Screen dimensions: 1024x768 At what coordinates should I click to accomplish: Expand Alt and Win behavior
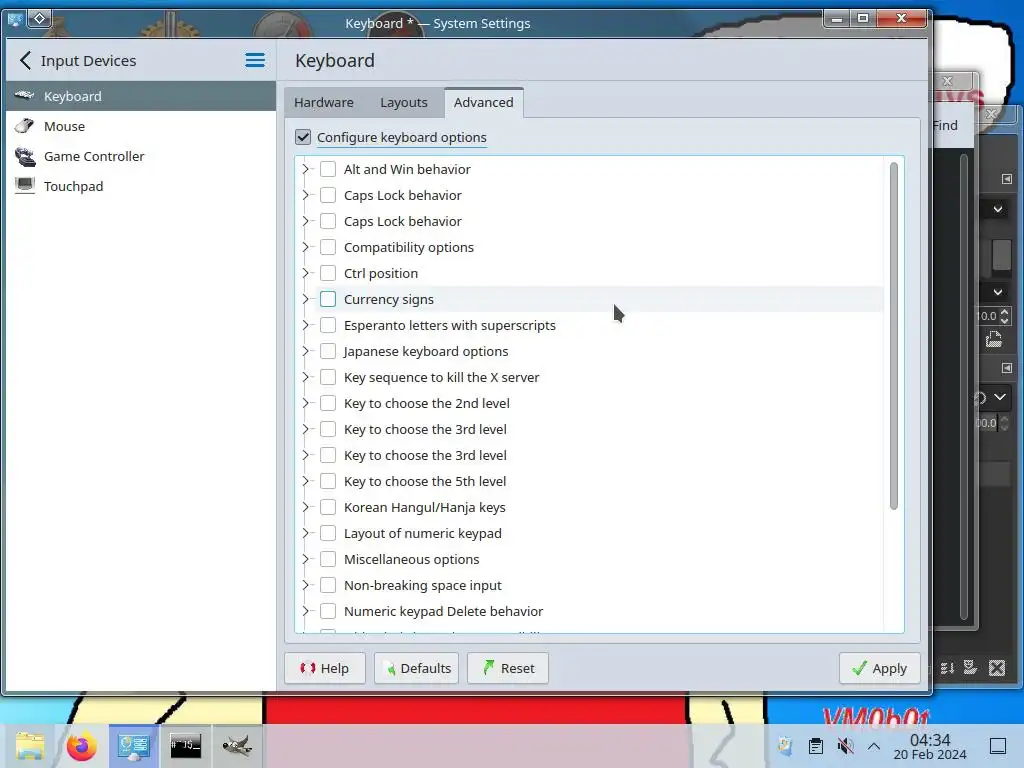tap(305, 169)
